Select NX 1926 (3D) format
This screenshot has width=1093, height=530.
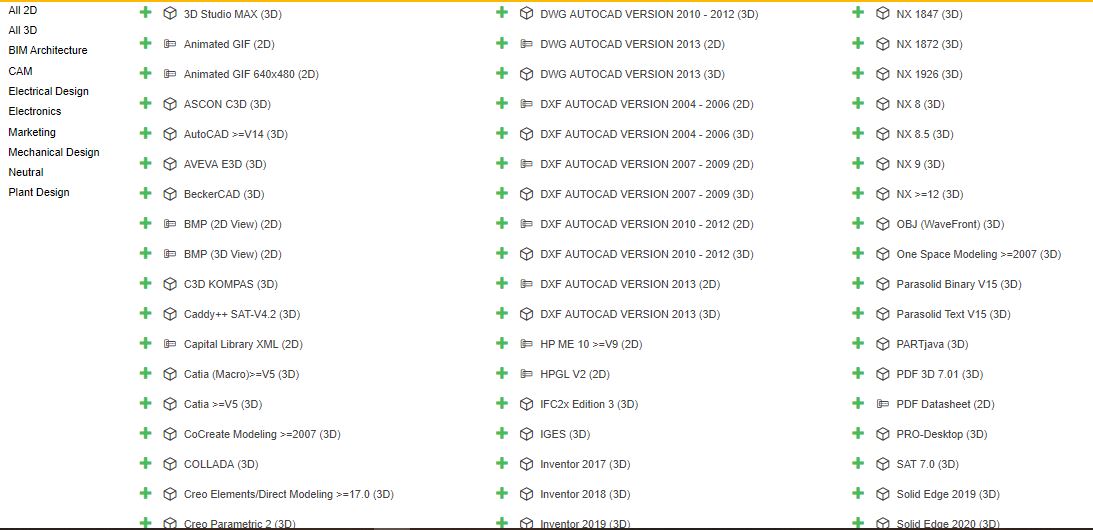(929, 74)
